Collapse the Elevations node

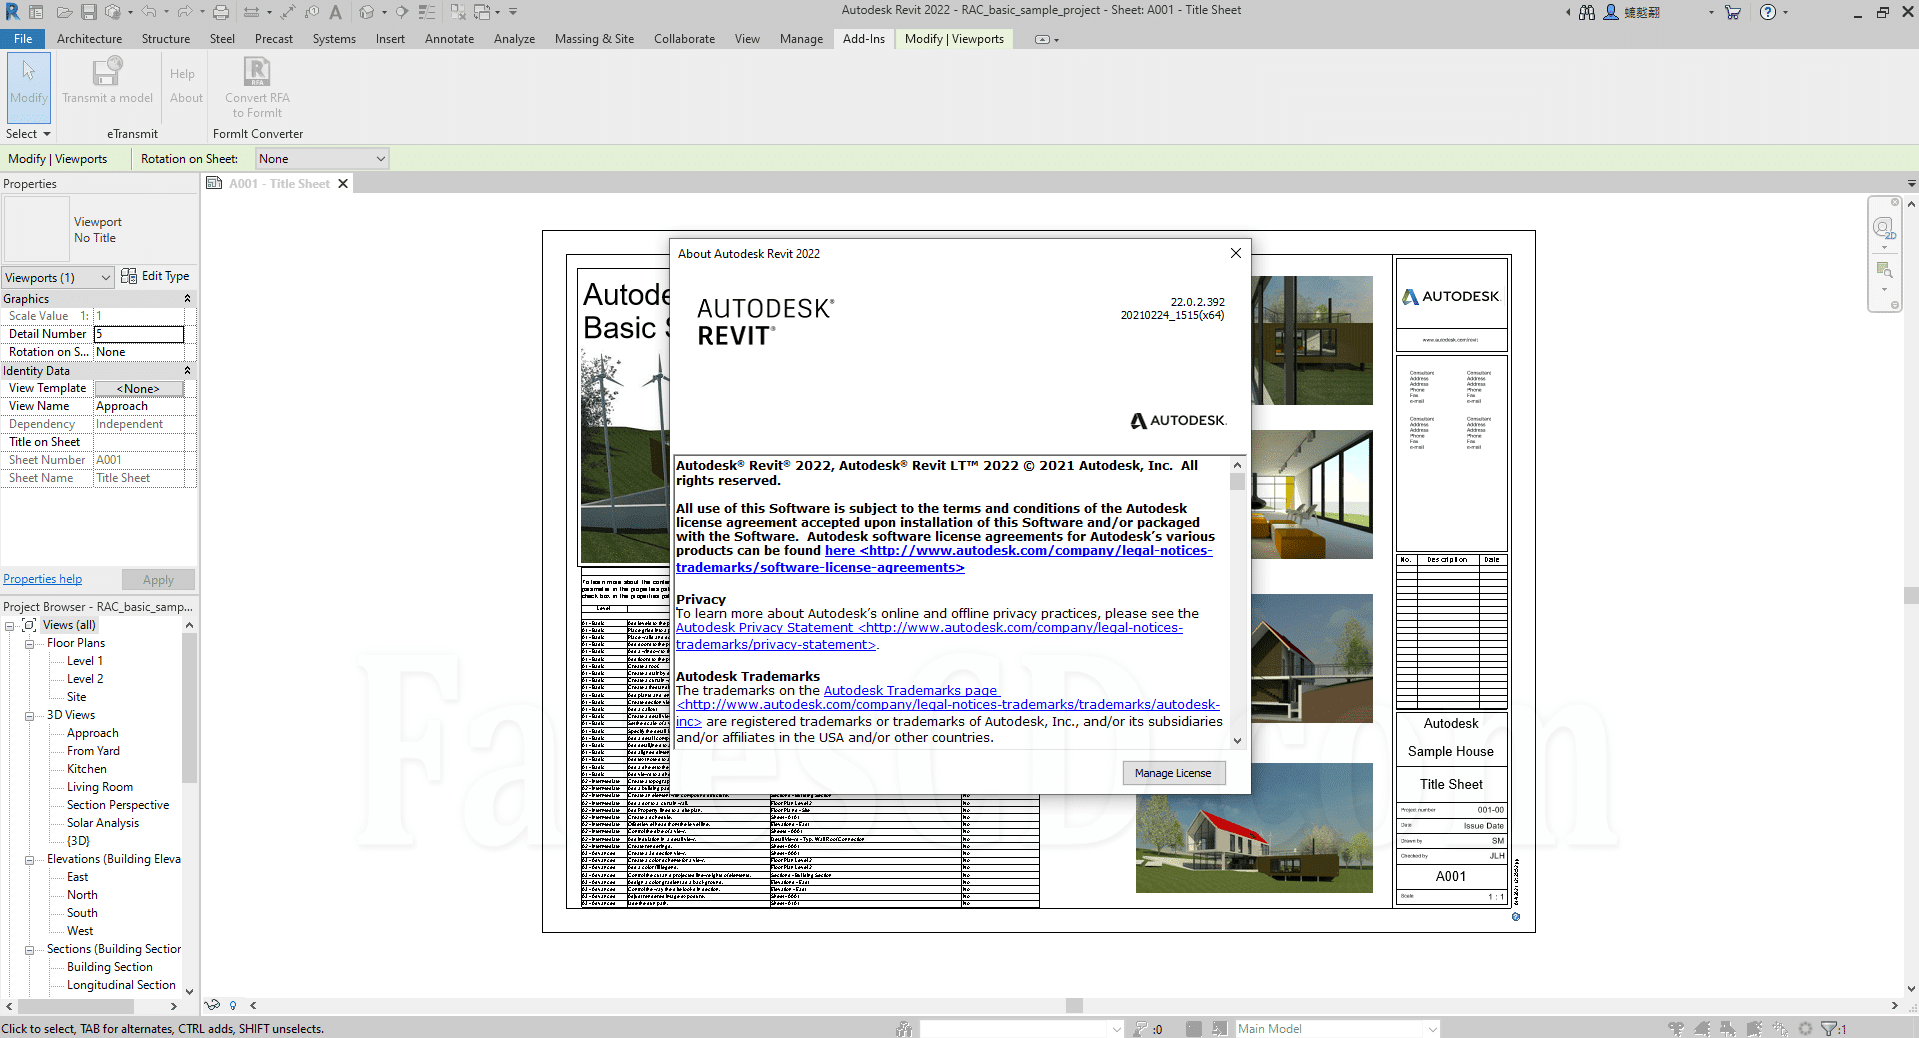(x=29, y=860)
